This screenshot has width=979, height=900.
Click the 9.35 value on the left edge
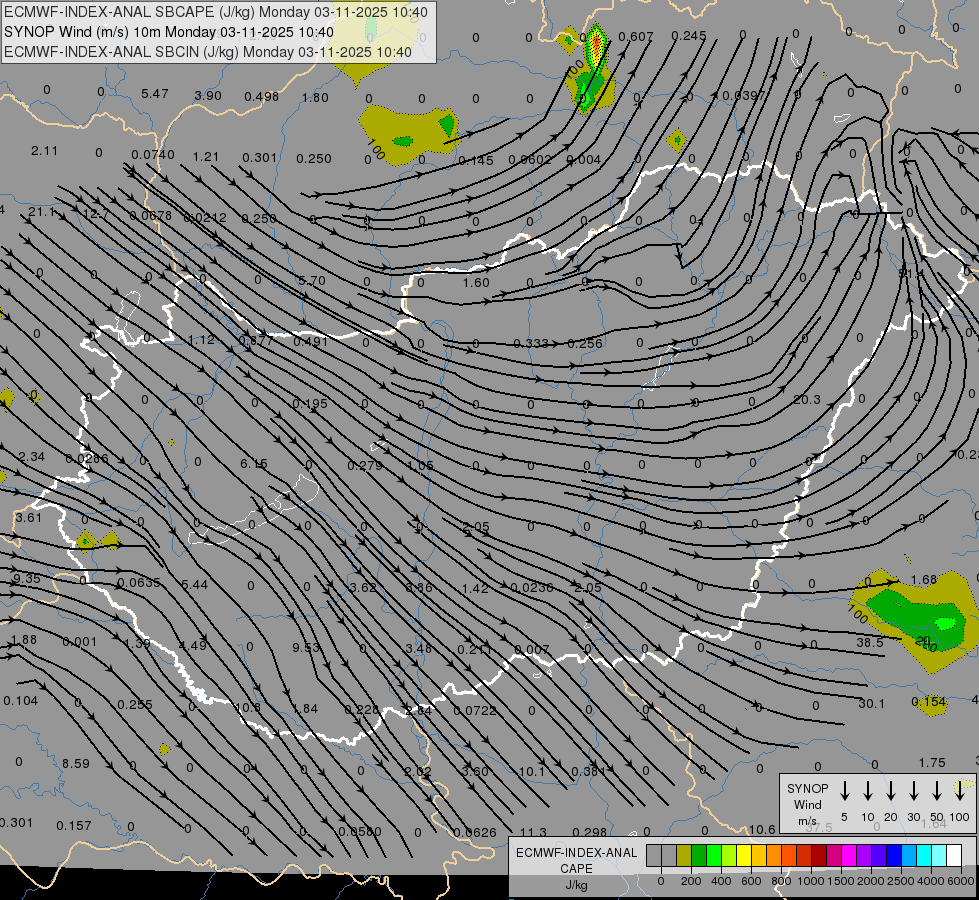26,578
